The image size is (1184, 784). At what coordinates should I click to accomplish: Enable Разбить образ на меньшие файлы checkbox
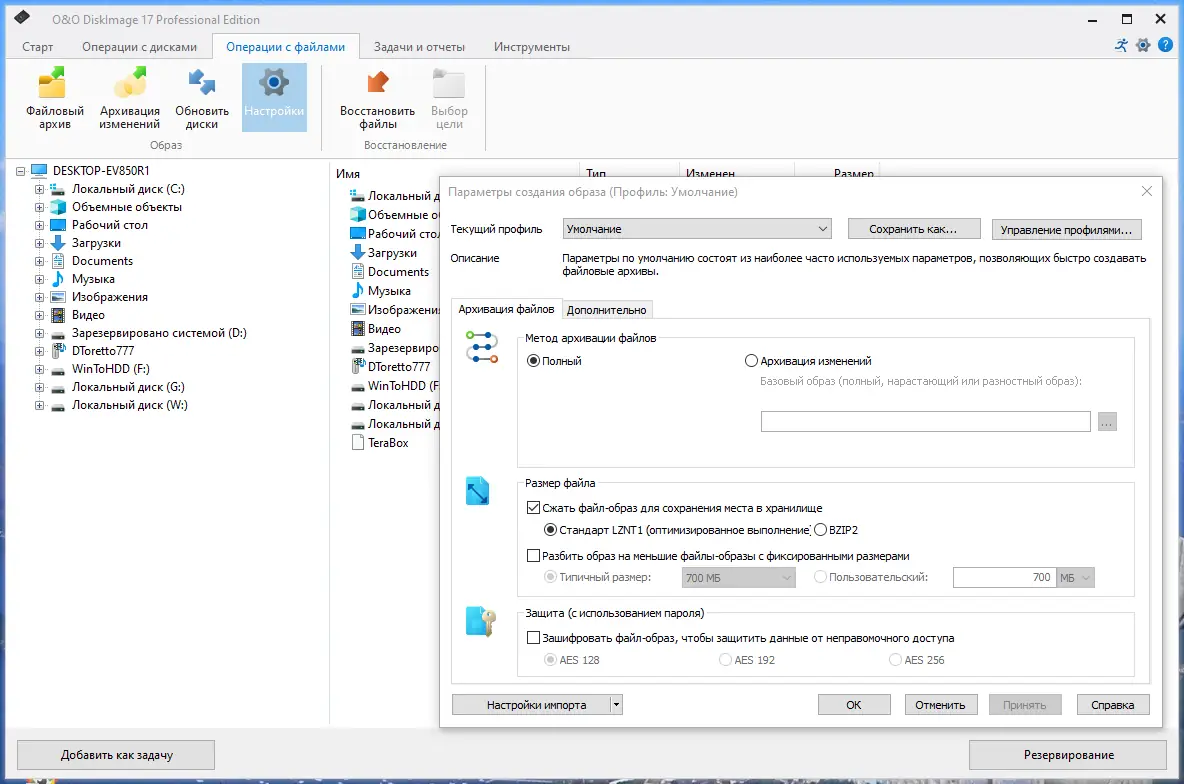(533, 556)
